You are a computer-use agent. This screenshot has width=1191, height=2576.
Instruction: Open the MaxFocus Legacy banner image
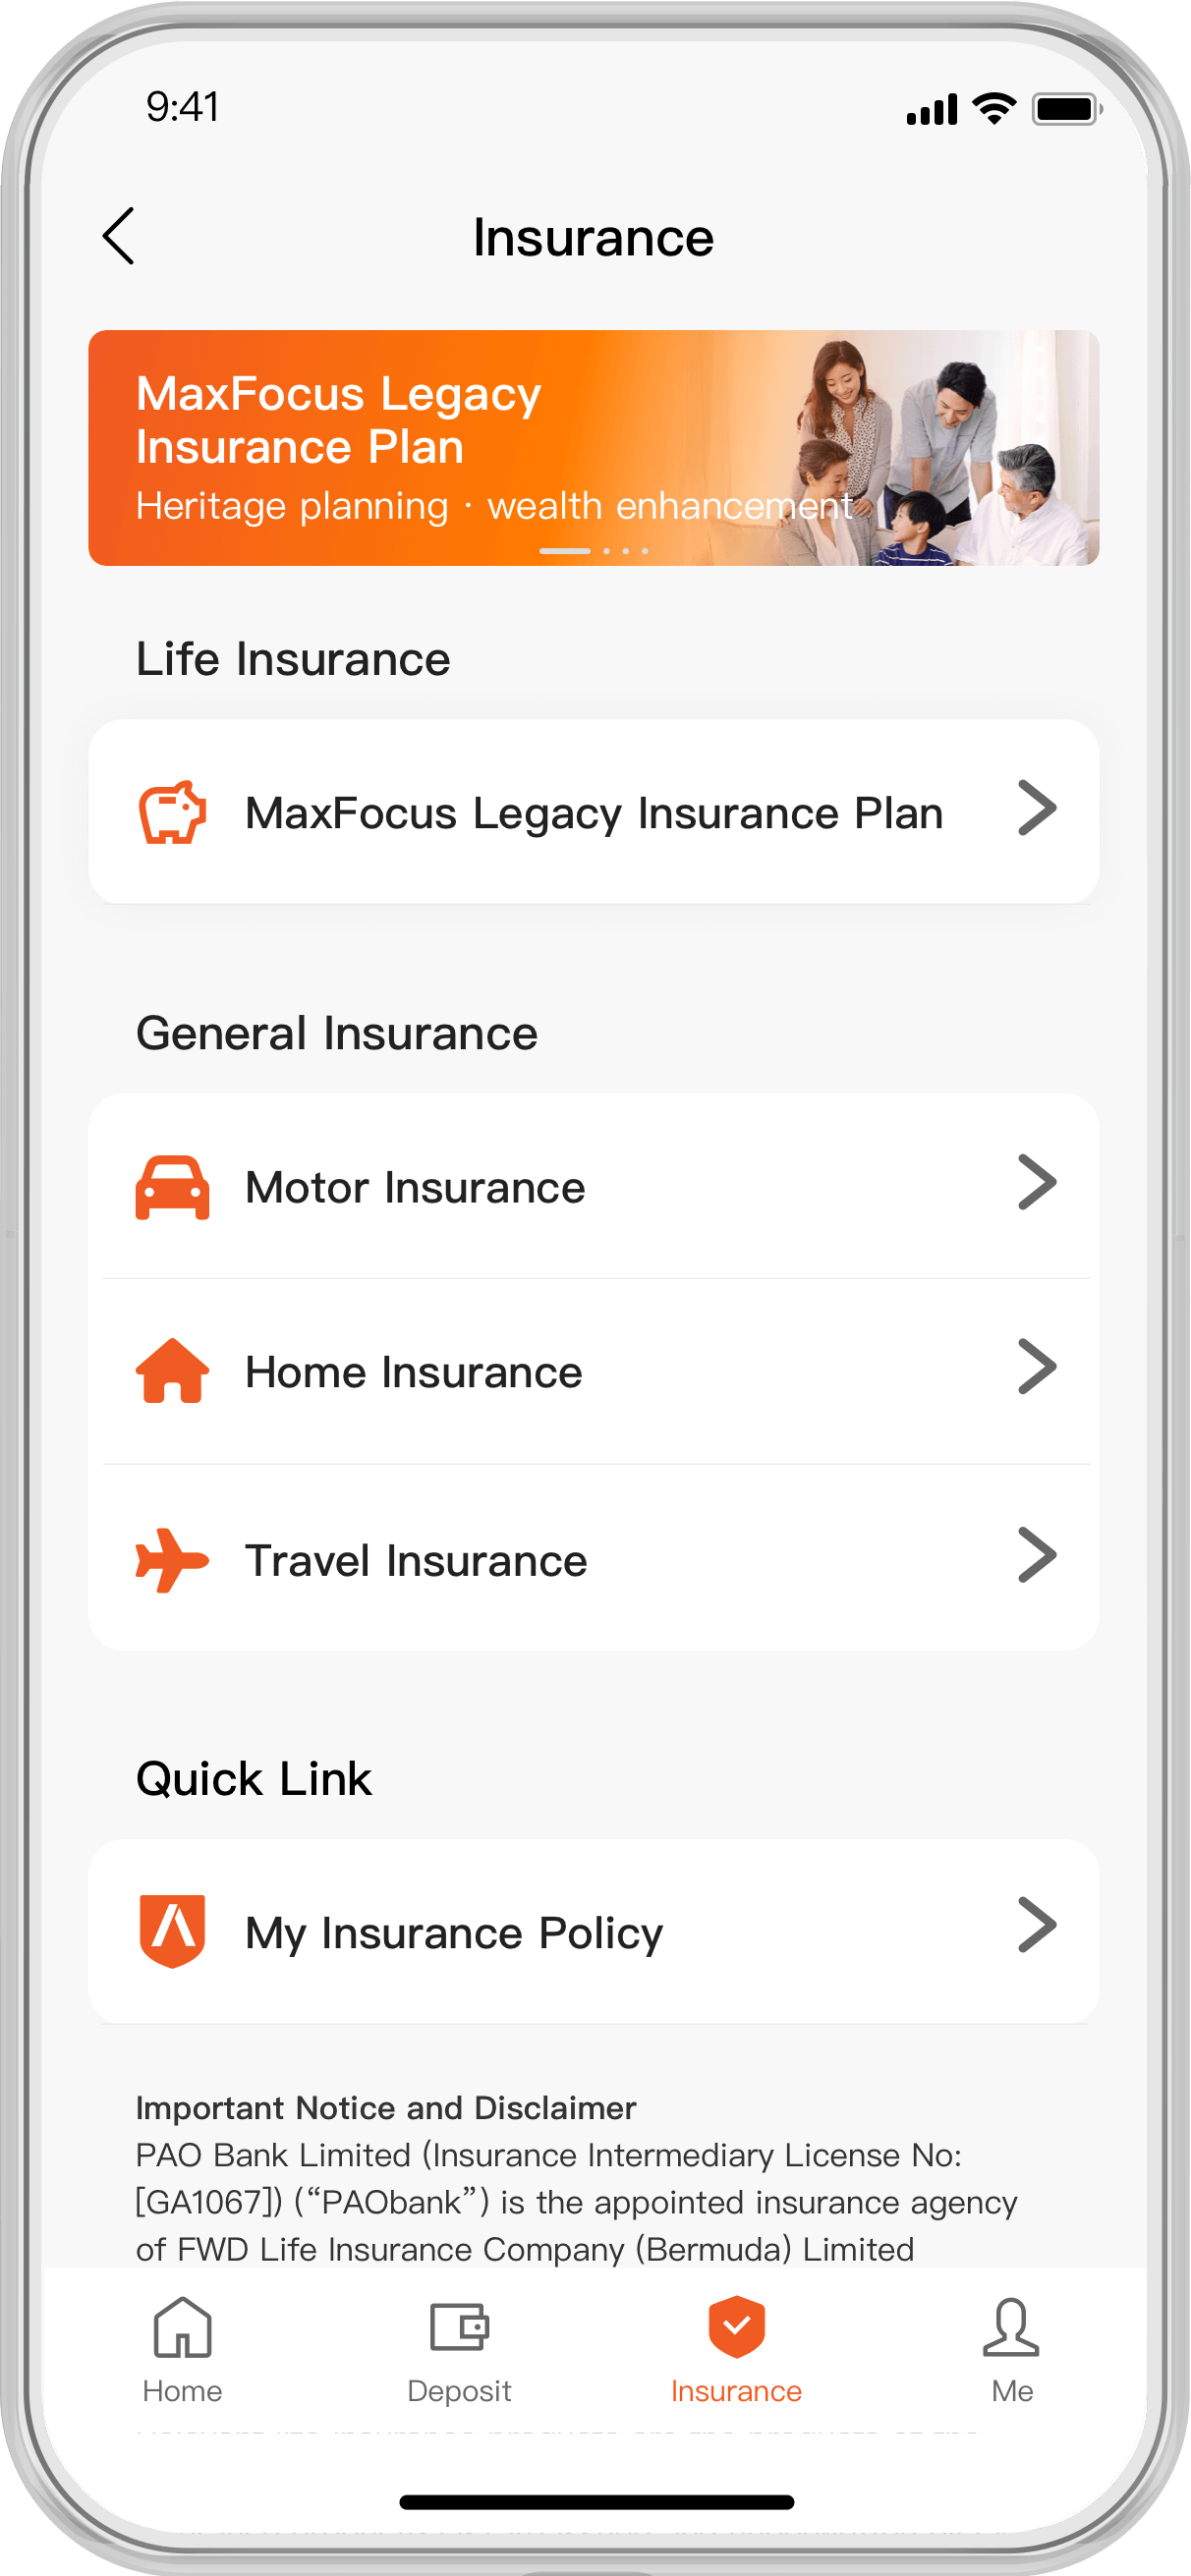click(594, 448)
